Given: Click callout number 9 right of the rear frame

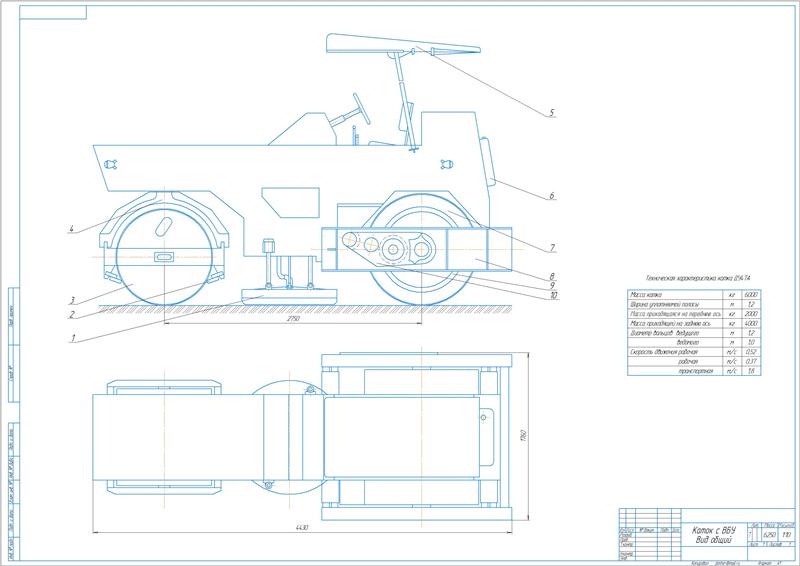Looking at the screenshot, I should coord(552,285).
